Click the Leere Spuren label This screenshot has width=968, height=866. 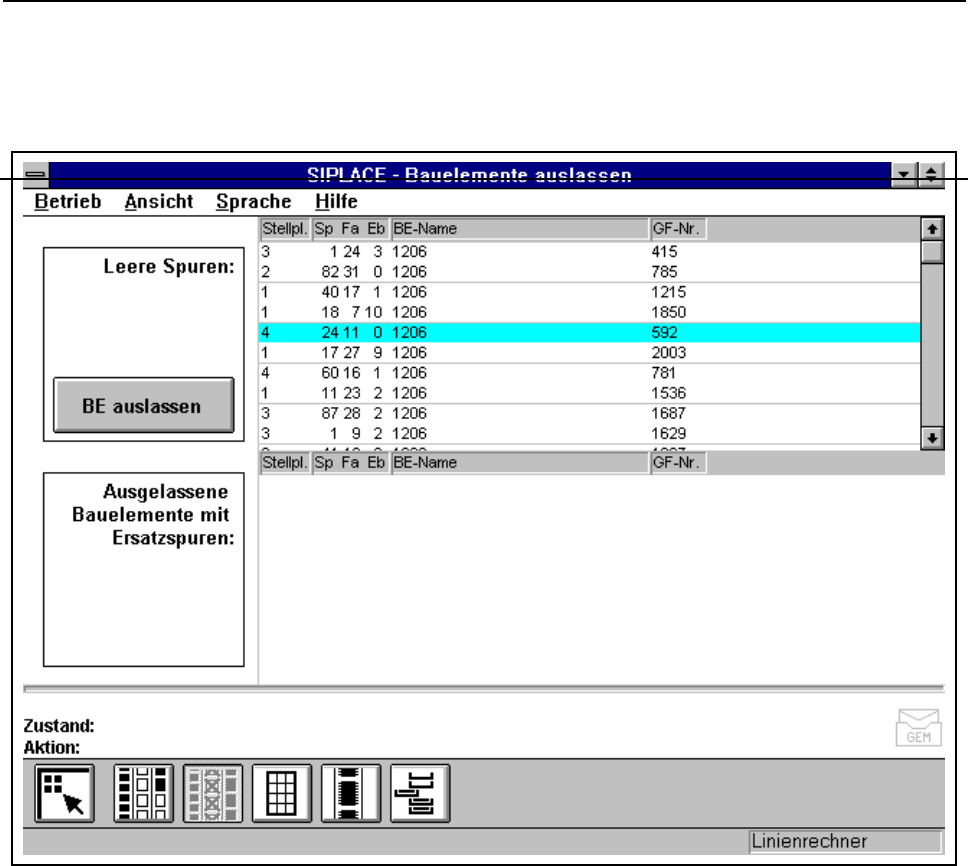(x=169, y=267)
